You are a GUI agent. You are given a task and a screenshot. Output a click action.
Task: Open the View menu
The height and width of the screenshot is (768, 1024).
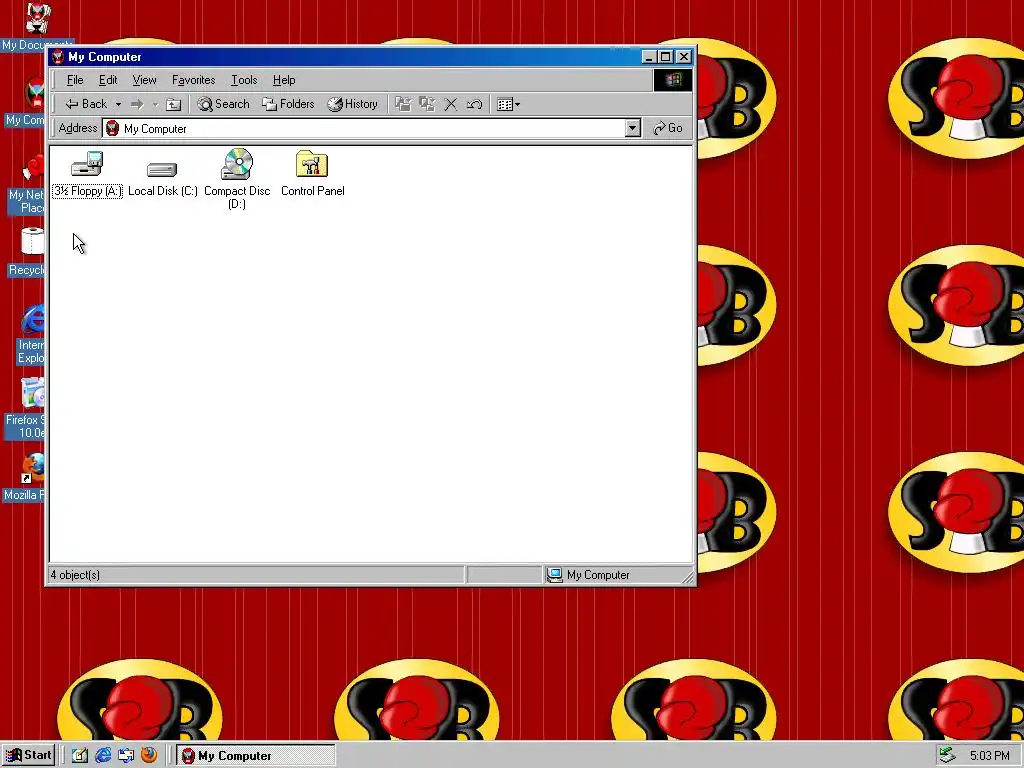click(x=144, y=80)
